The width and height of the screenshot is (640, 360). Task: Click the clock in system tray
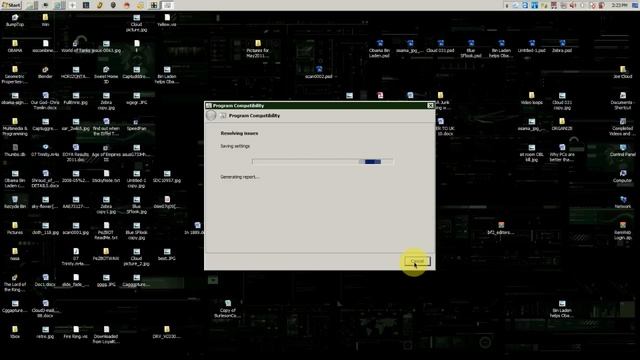pyautogui.click(x=620, y=5)
